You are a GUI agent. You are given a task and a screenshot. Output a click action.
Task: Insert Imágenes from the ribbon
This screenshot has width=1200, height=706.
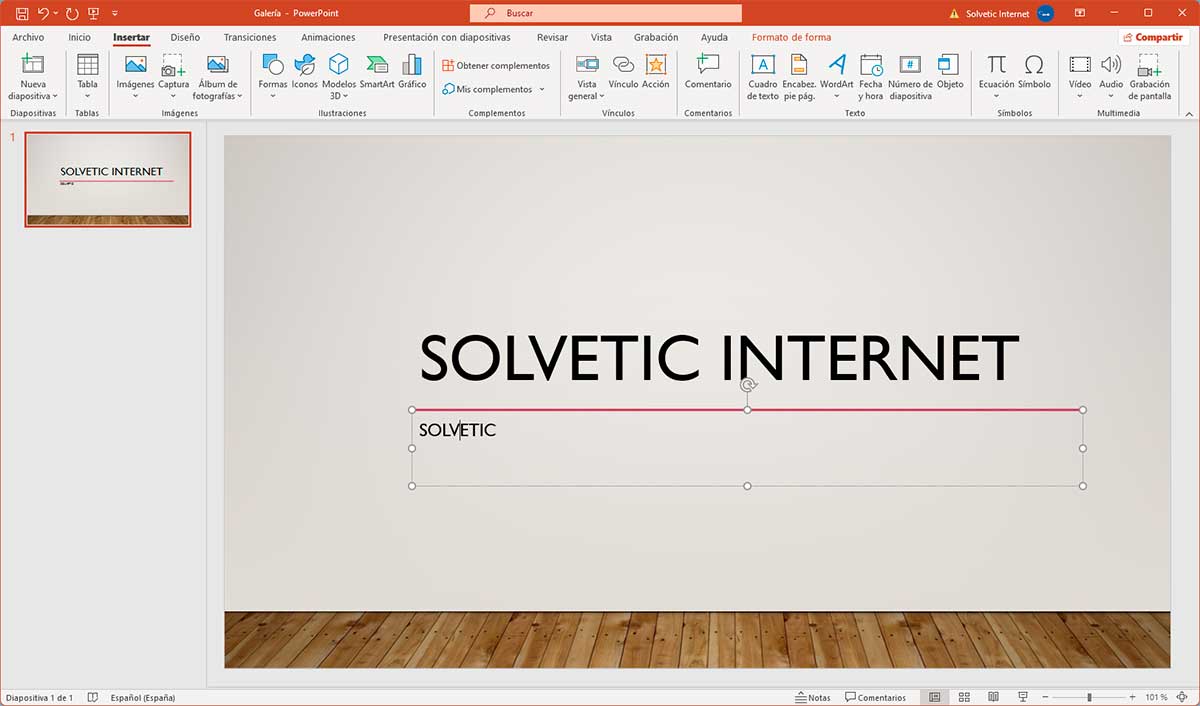tap(135, 77)
